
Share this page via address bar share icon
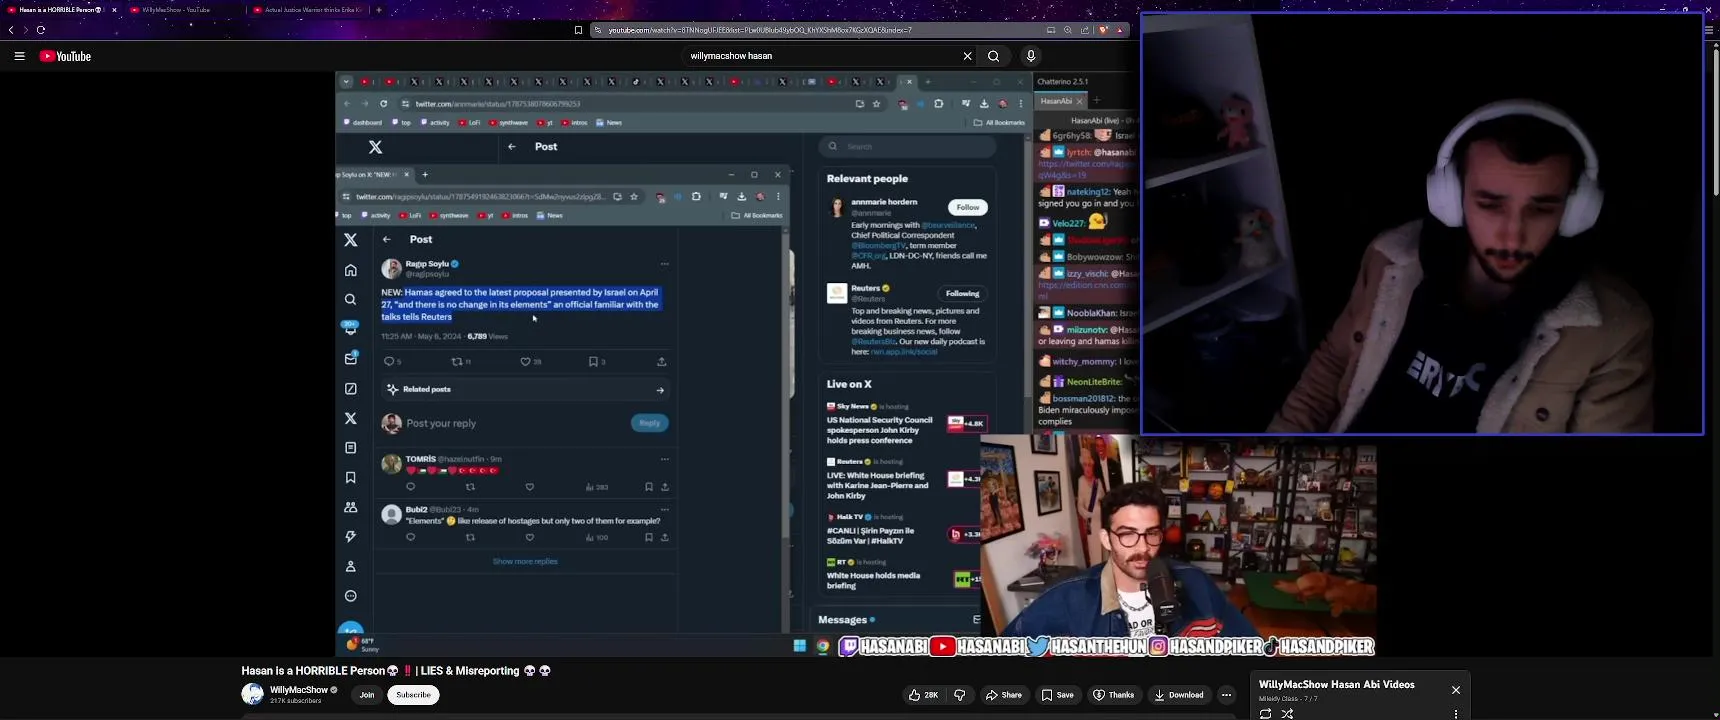coord(1085,30)
